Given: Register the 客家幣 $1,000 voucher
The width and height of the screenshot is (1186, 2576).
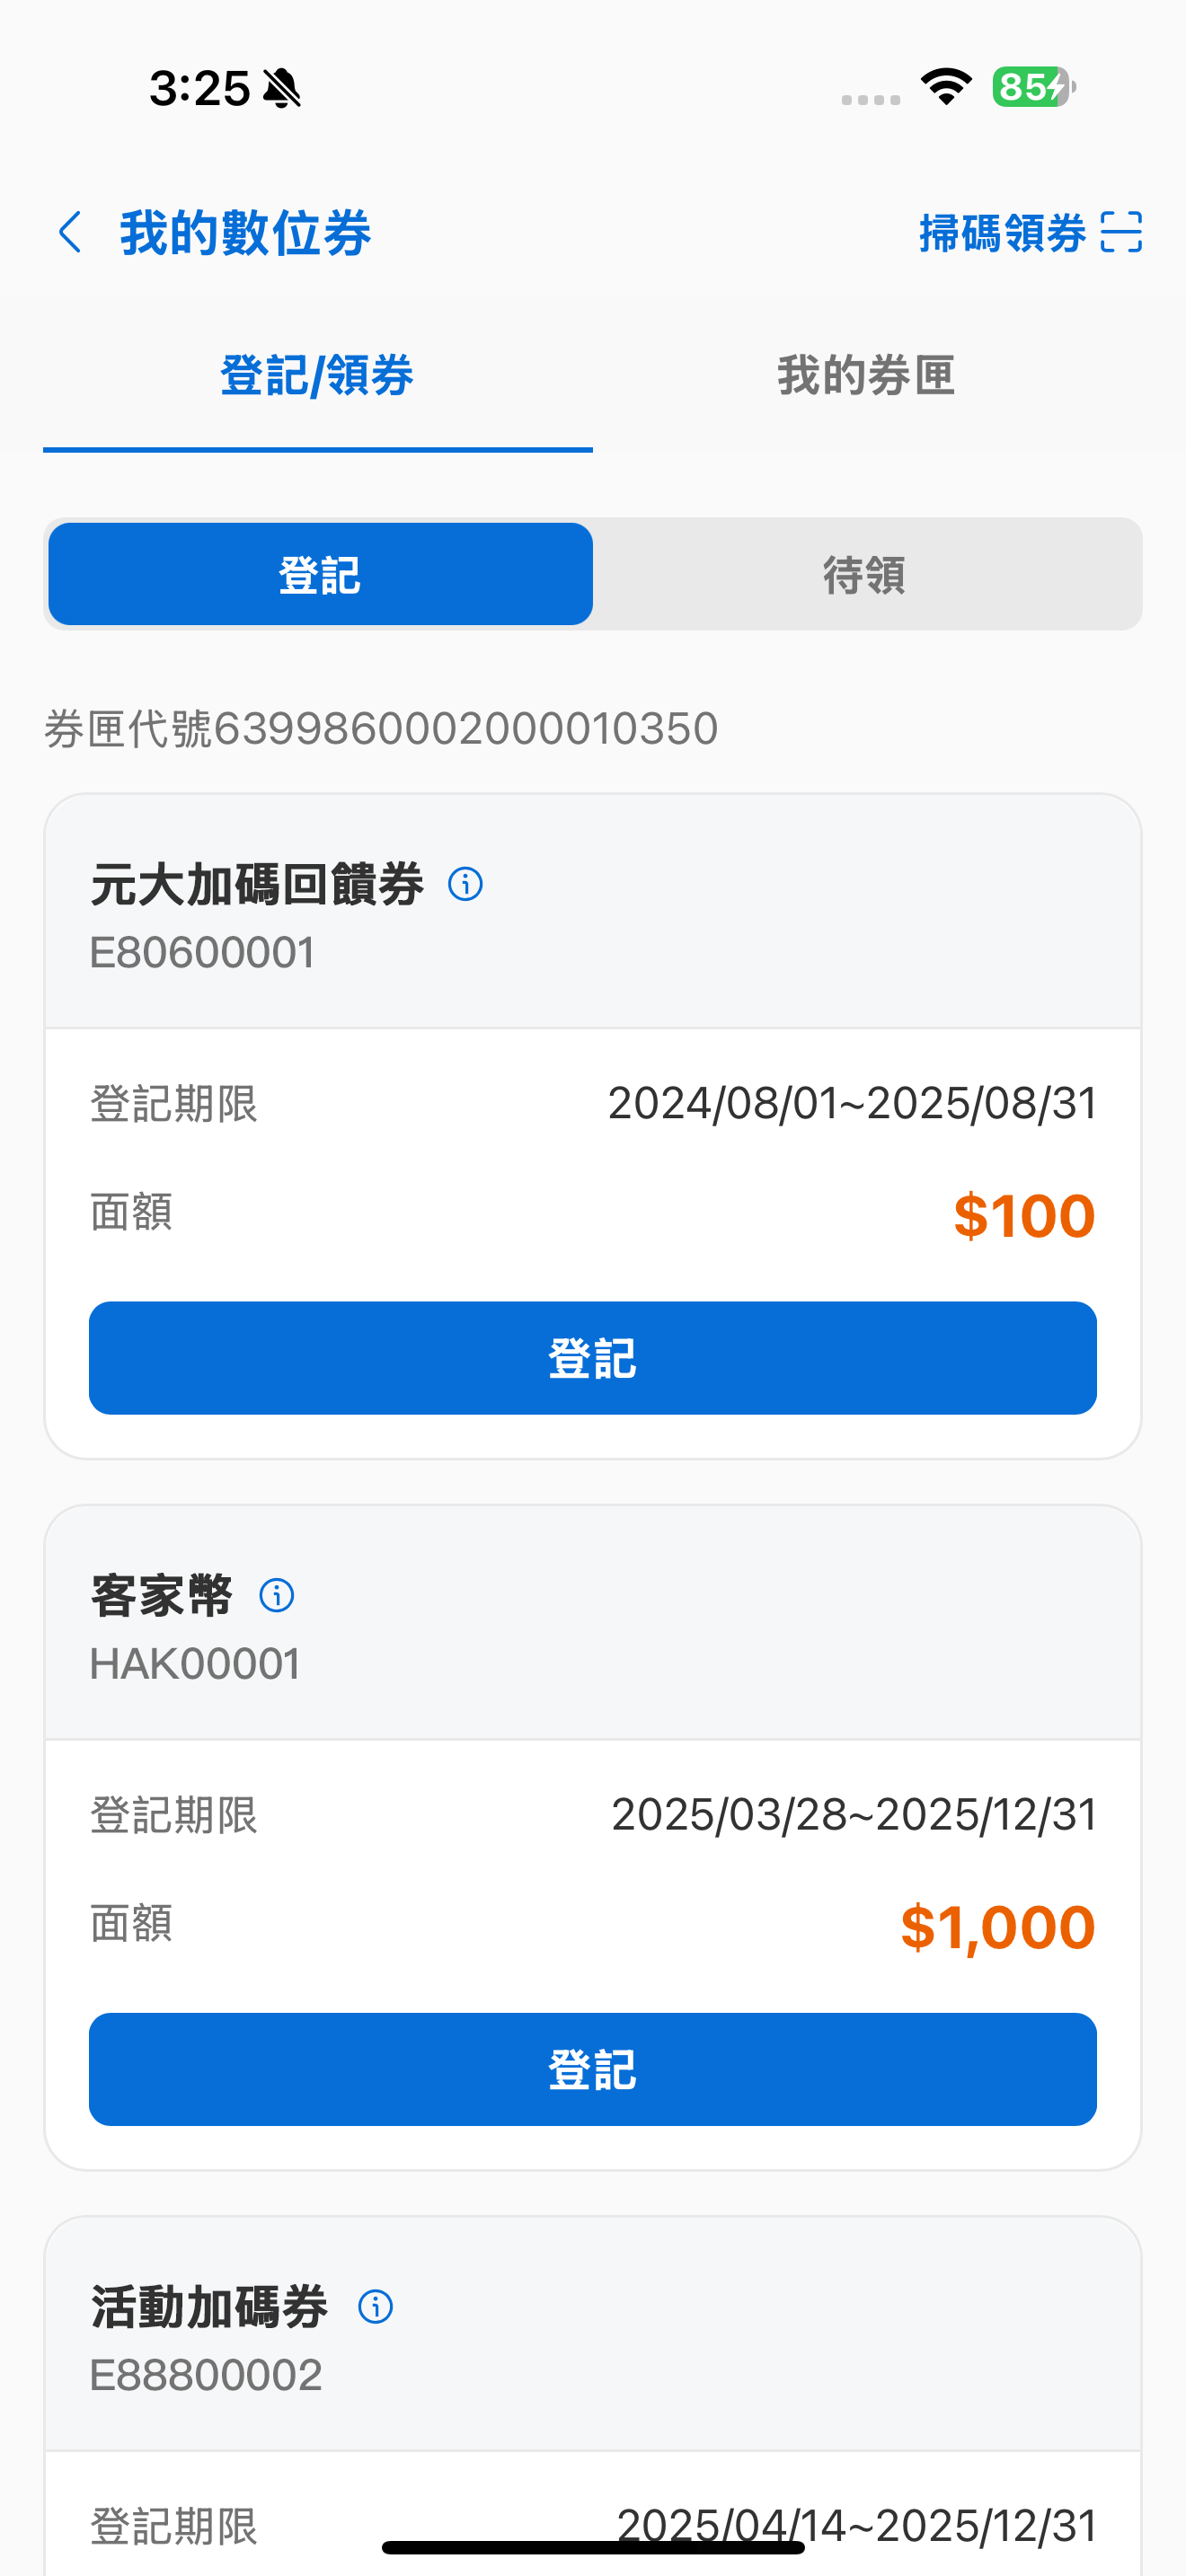Looking at the screenshot, I should coord(592,2069).
